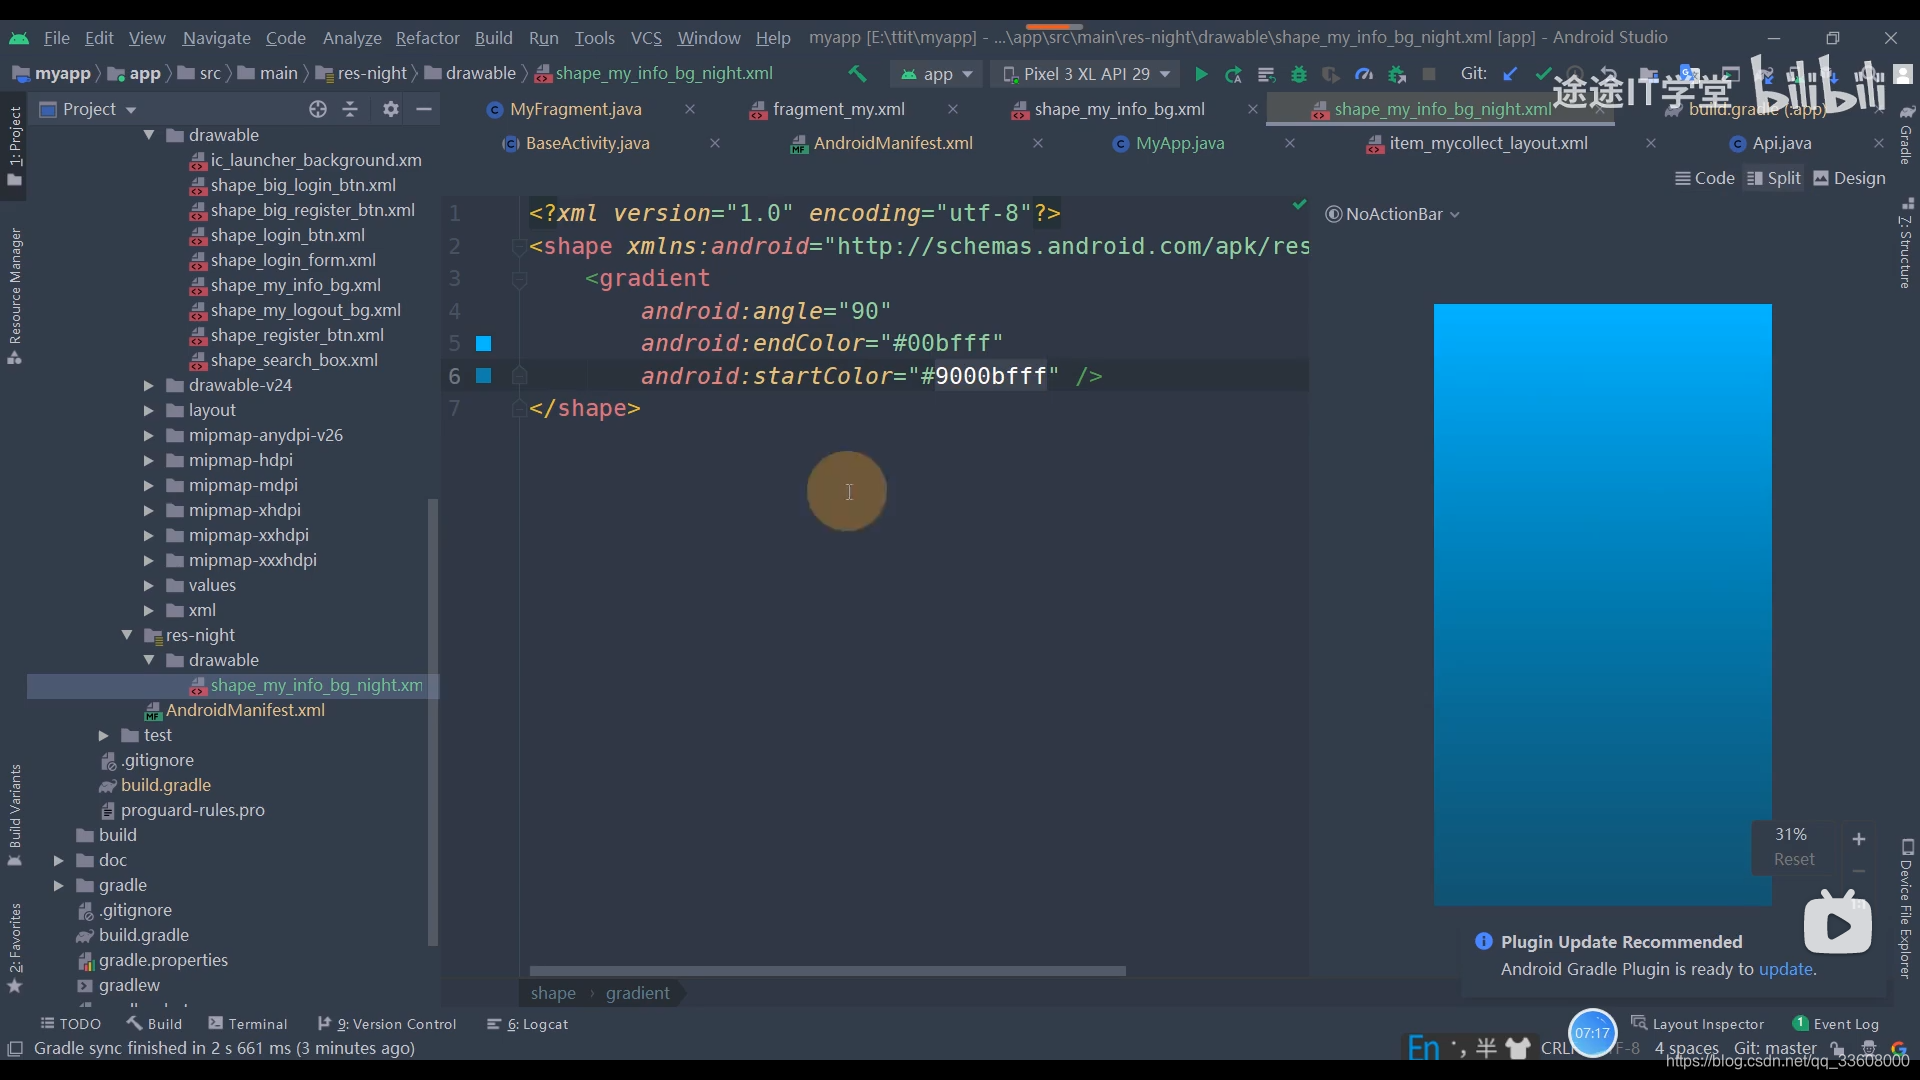
Task: Click Scroll from Source target icon
Action: pyautogui.click(x=318, y=109)
